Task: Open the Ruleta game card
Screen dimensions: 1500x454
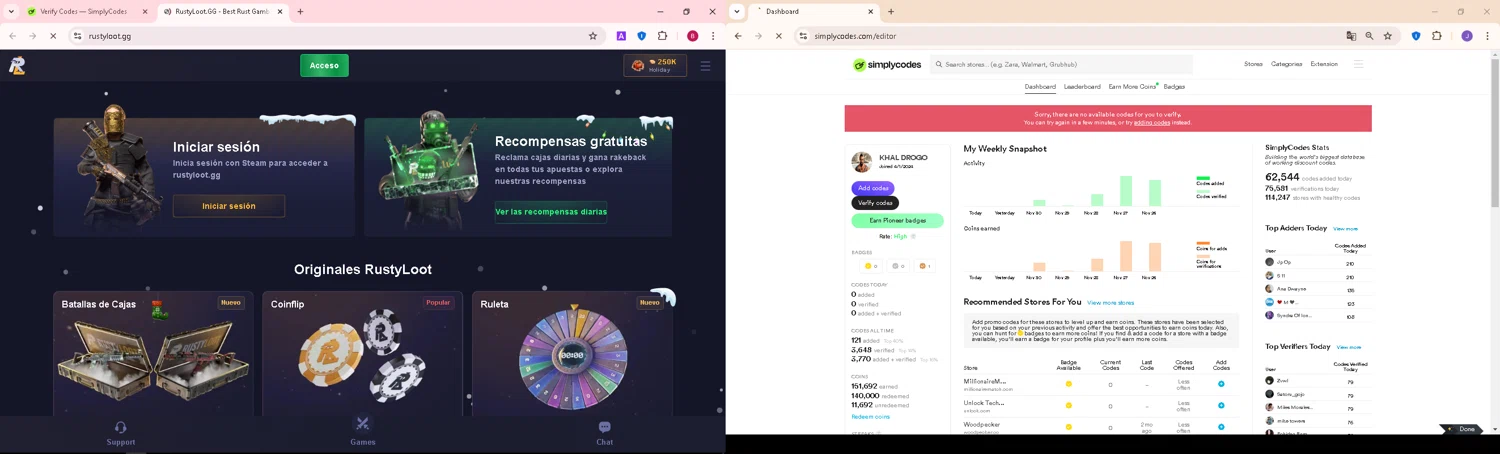Action: 572,353
